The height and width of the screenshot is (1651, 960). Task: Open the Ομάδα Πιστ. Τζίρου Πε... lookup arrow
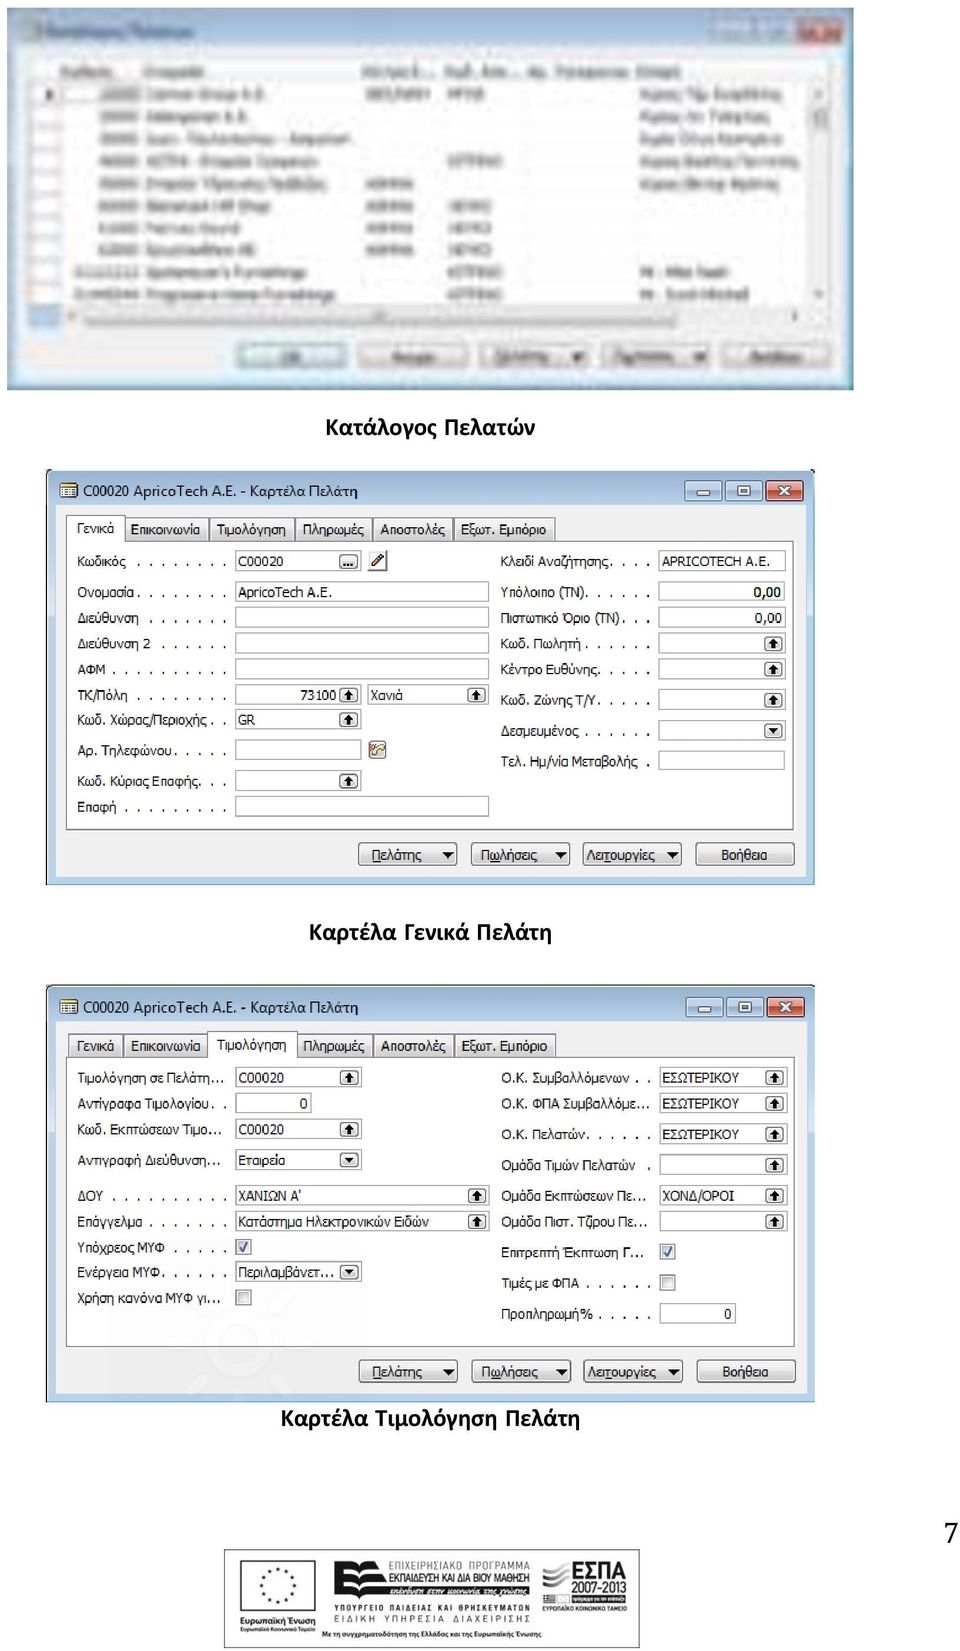coord(774,1221)
